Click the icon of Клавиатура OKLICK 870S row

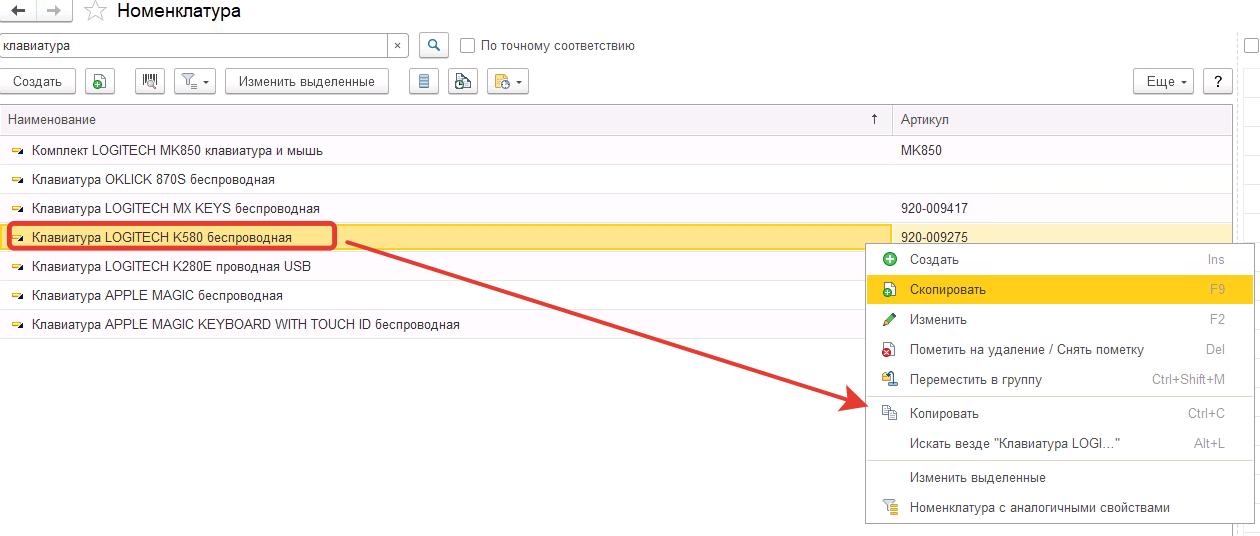point(18,180)
